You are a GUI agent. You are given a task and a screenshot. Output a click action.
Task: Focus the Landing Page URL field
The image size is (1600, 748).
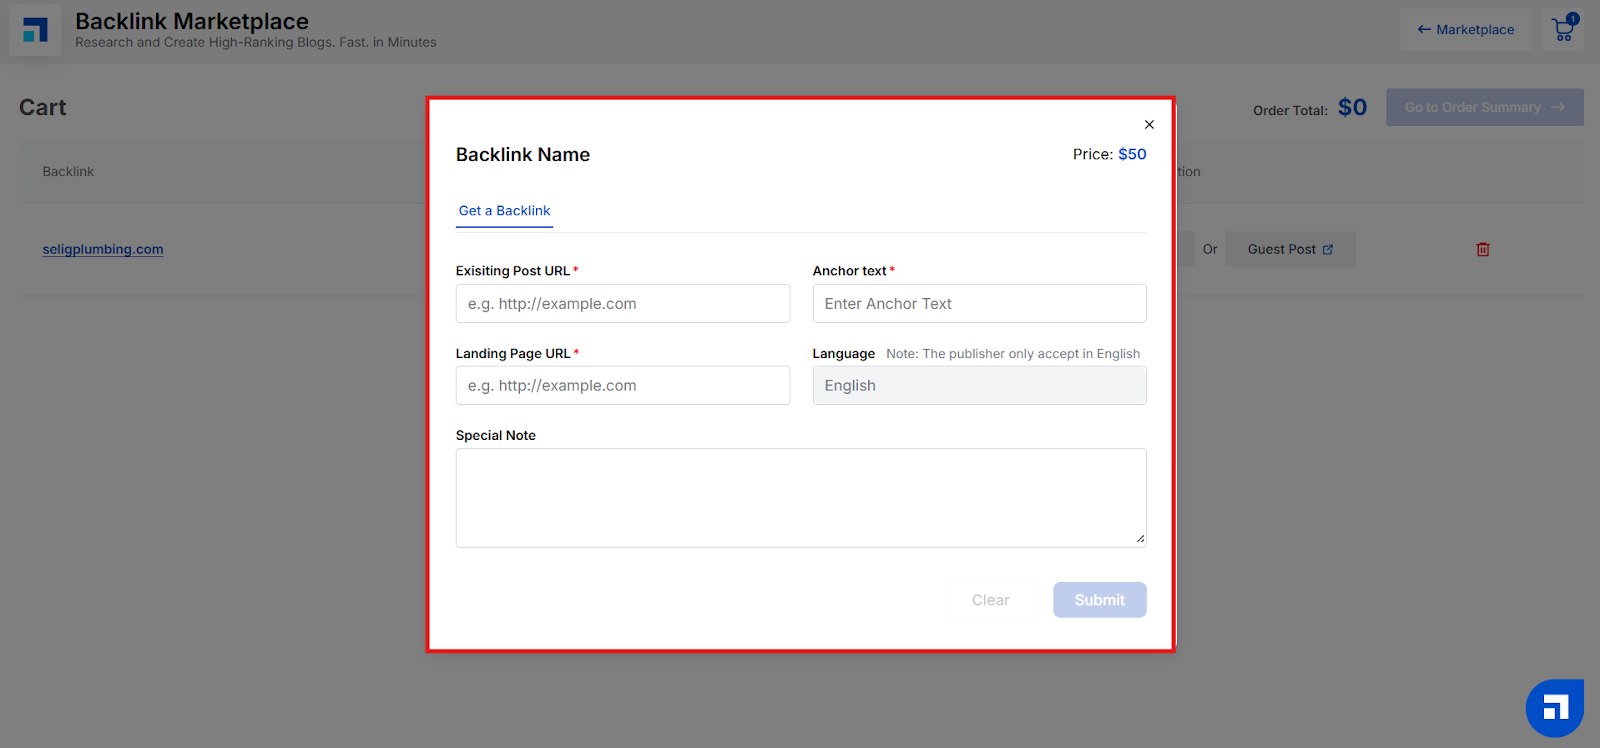pos(623,386)
